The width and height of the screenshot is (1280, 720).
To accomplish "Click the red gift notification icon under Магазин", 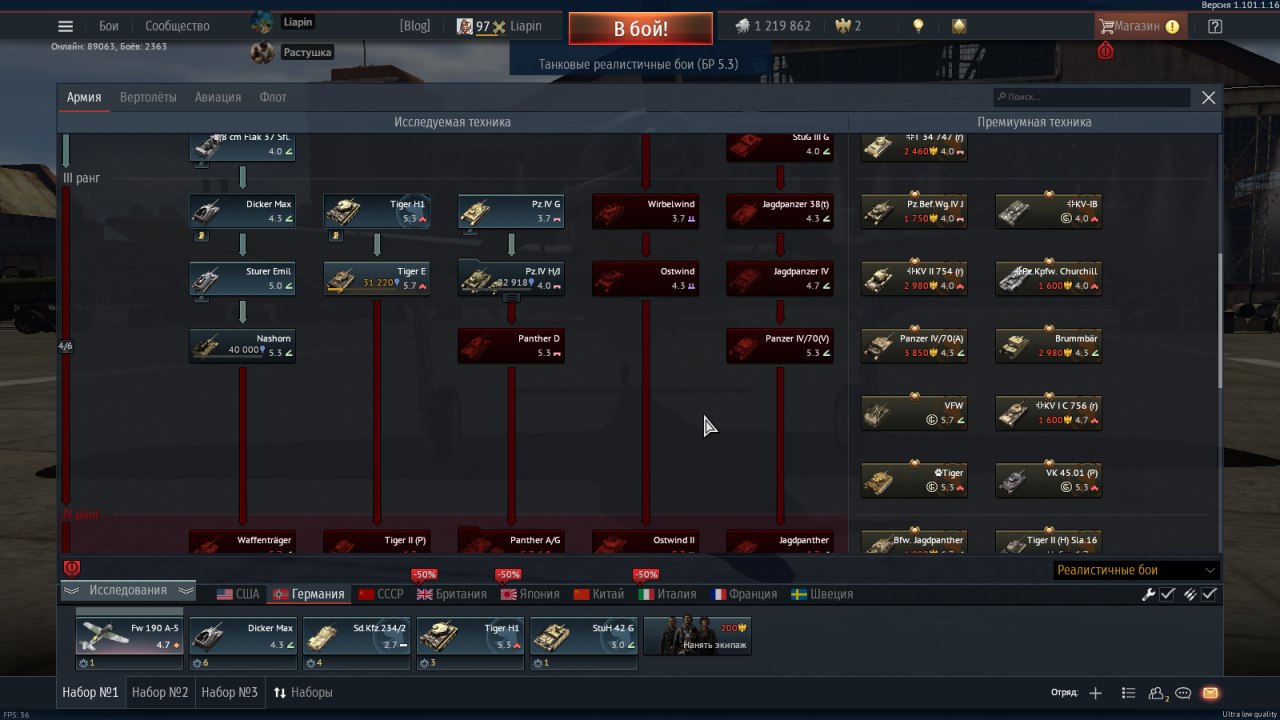I will point(1106,51).
